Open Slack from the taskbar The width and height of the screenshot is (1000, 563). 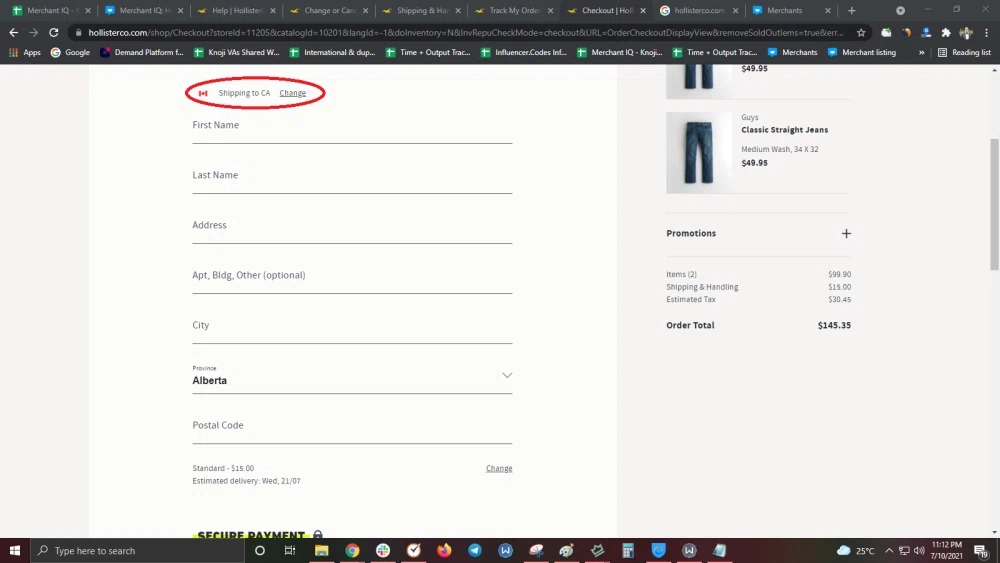(x=383, y=550)
